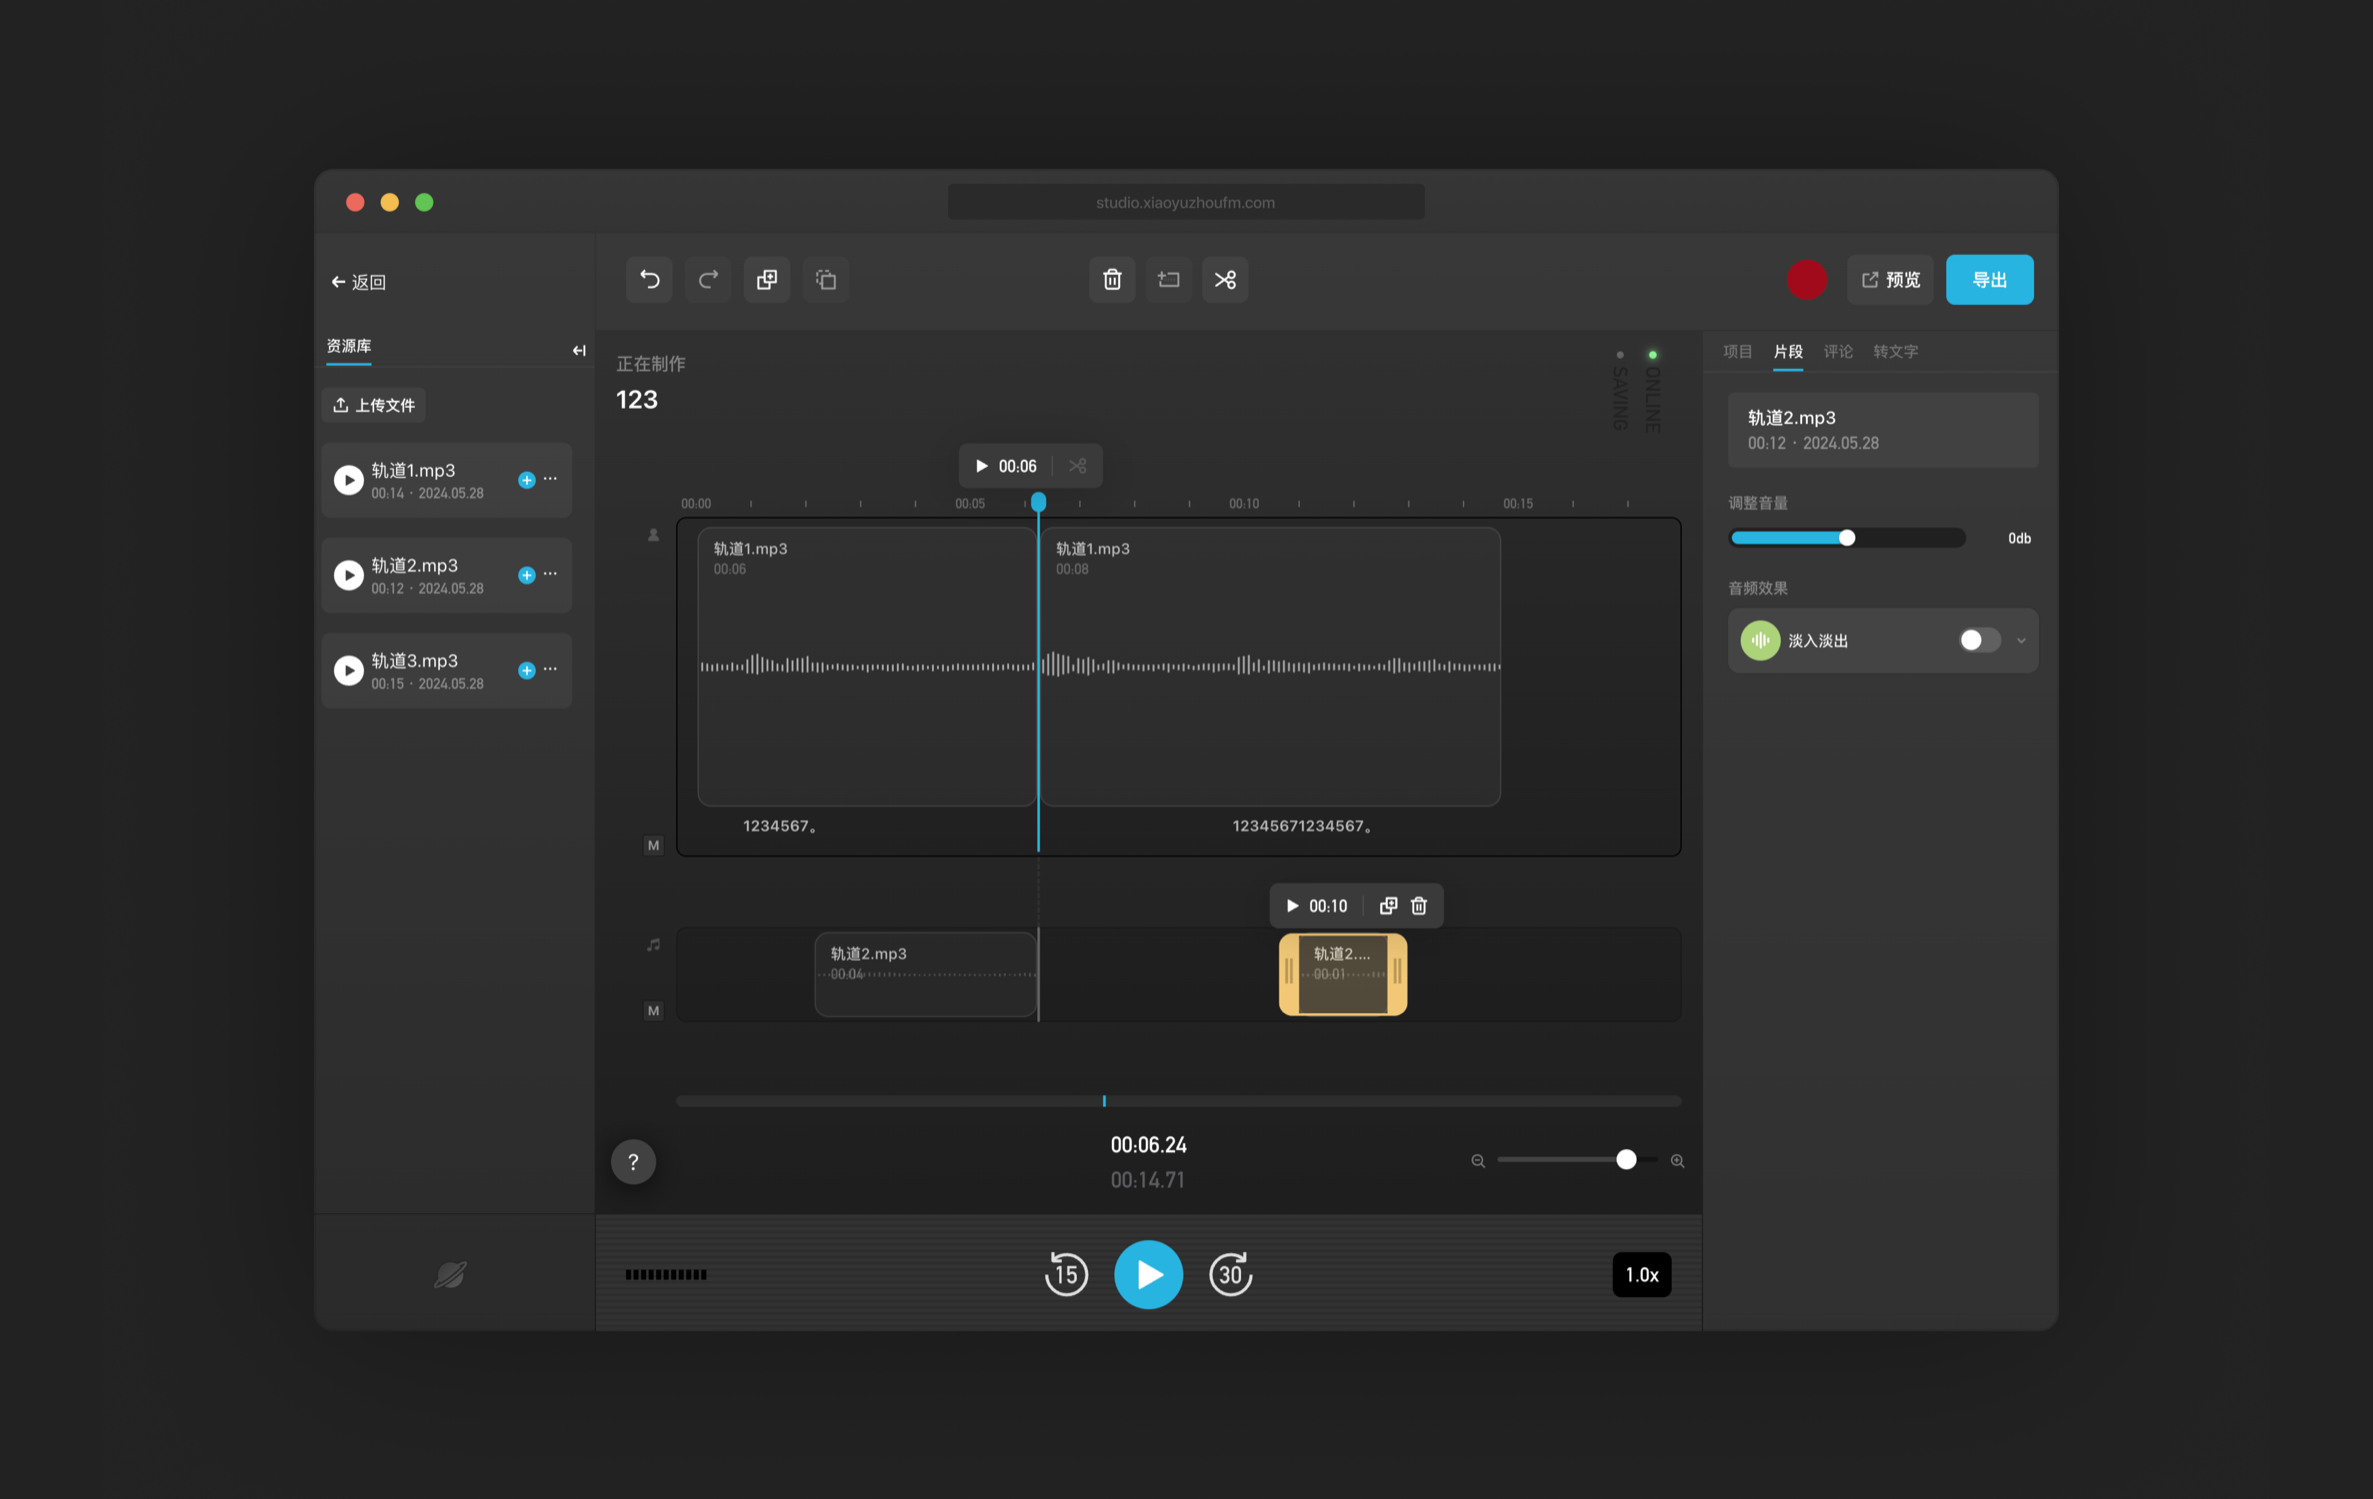Click the trash delete icon in top toolbar
Image resolution: width=2373 pixels, height=1499 pixels.
1112,279
